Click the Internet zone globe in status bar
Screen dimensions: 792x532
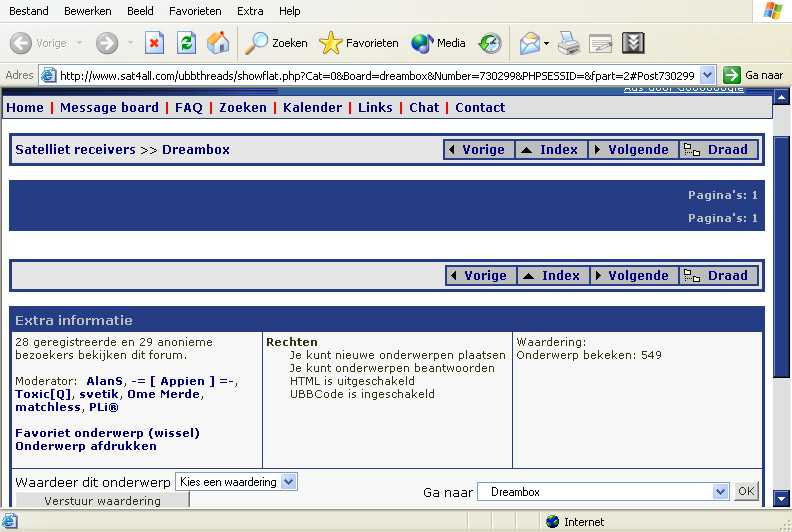point(553,521)
